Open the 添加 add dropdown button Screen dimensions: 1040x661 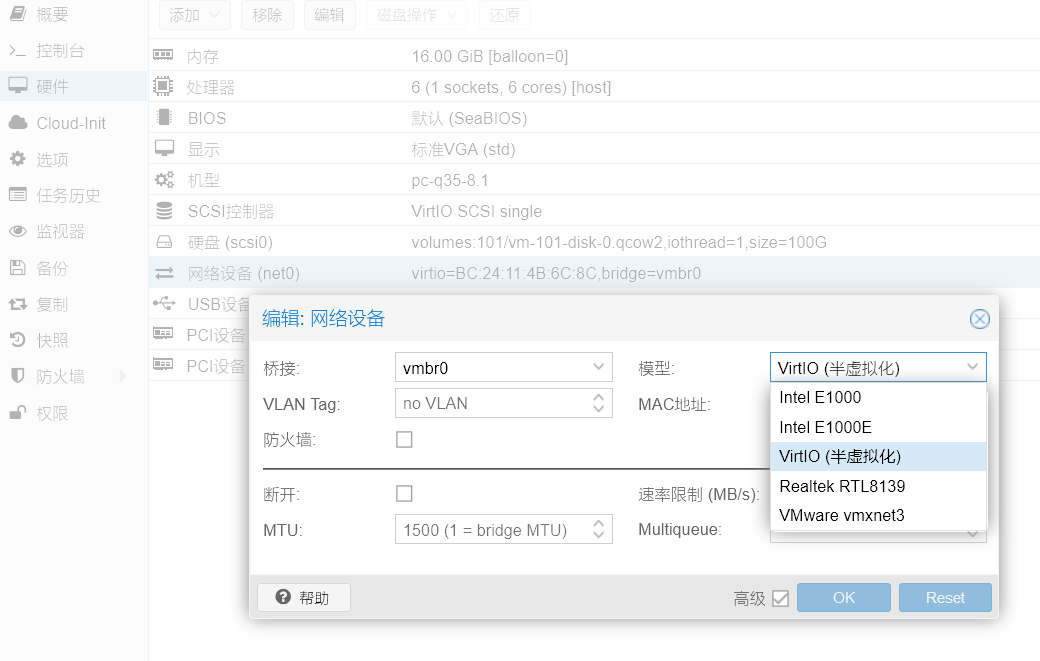point(194,15)
